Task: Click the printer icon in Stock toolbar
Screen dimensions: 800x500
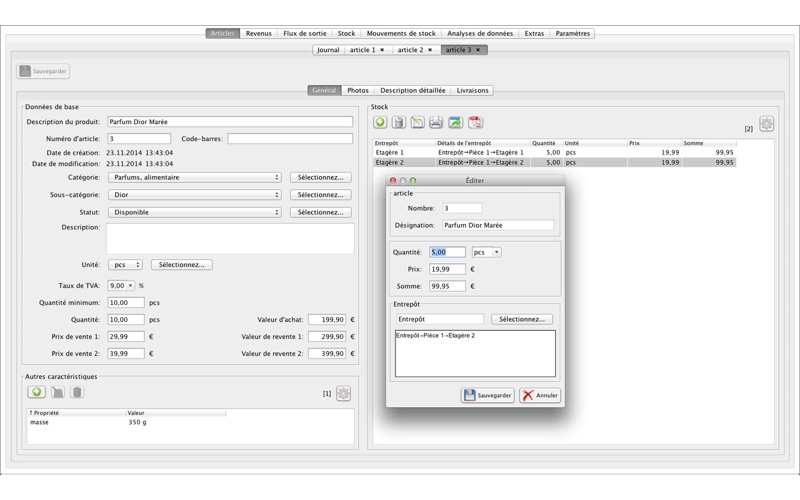Action: 436,122
